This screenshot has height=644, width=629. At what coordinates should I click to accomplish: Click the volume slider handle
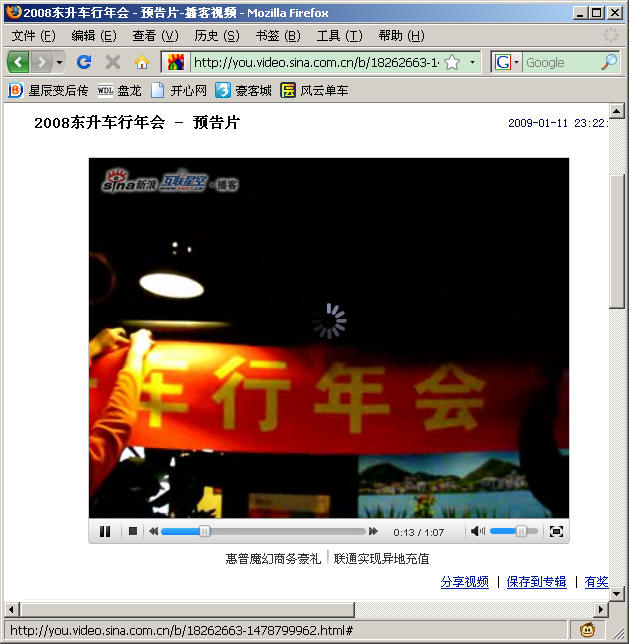(x=521, y=531)
